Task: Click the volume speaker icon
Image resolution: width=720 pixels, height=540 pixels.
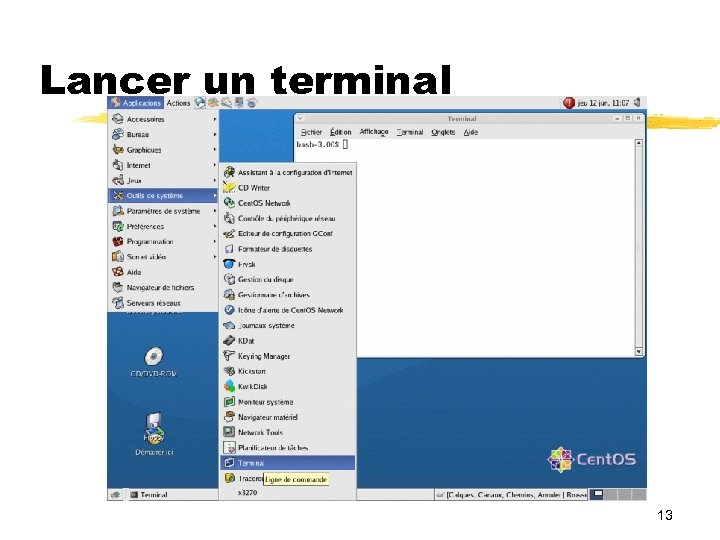Action: click(x=637, y=102)
